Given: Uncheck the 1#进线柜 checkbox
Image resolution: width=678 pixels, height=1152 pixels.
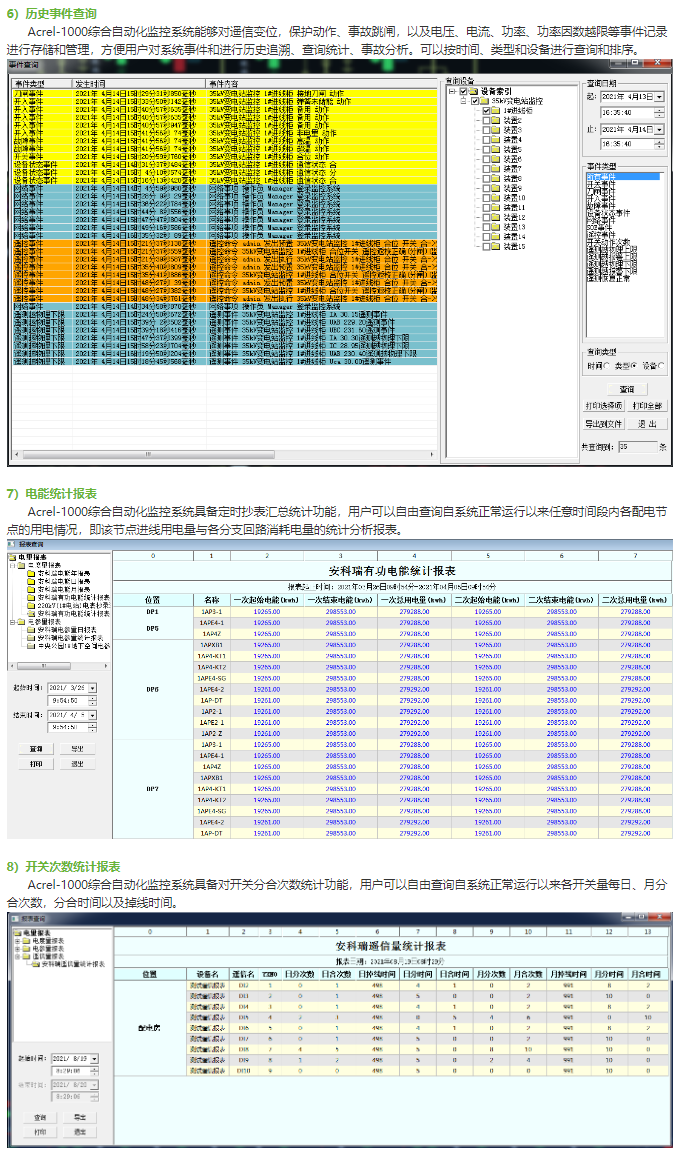Looking at the screenshot, I should (x=486, y=111).
